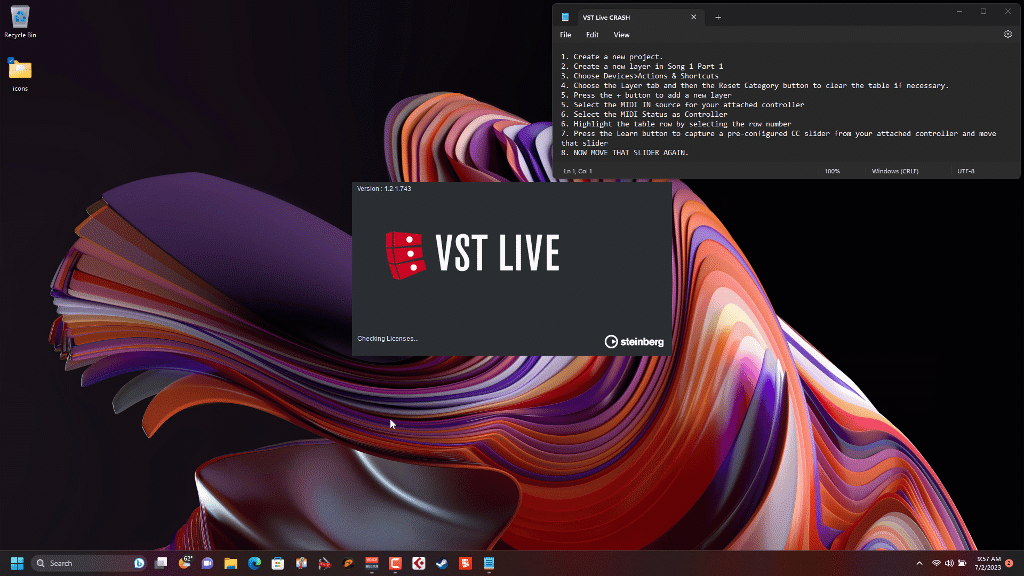Image resolution: width=1024 pixels, height=576 pixels.
Task: Open Notepad settings with the gear icon
Action: point(1008,34)
